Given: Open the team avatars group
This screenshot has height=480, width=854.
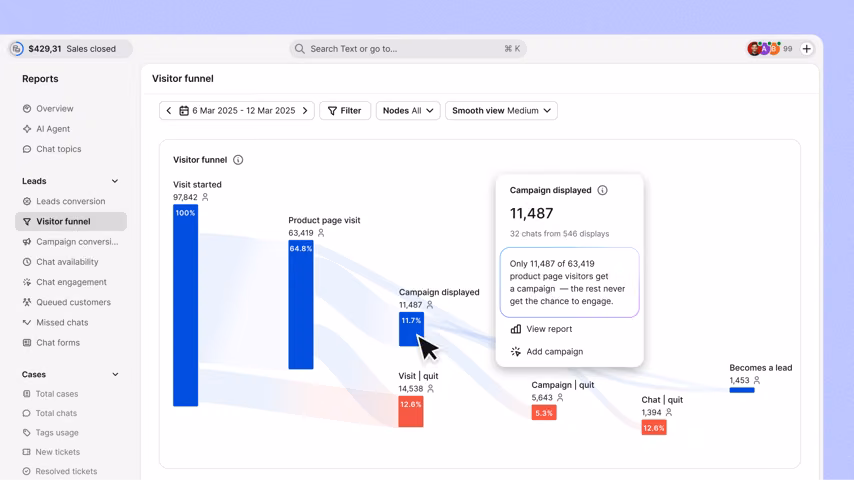Looking at the screenshot, I should pos(764,48).
